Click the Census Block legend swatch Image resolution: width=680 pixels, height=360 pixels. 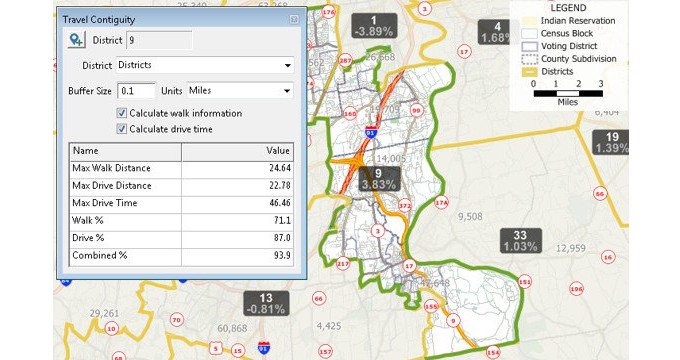(x=529, y=33)
